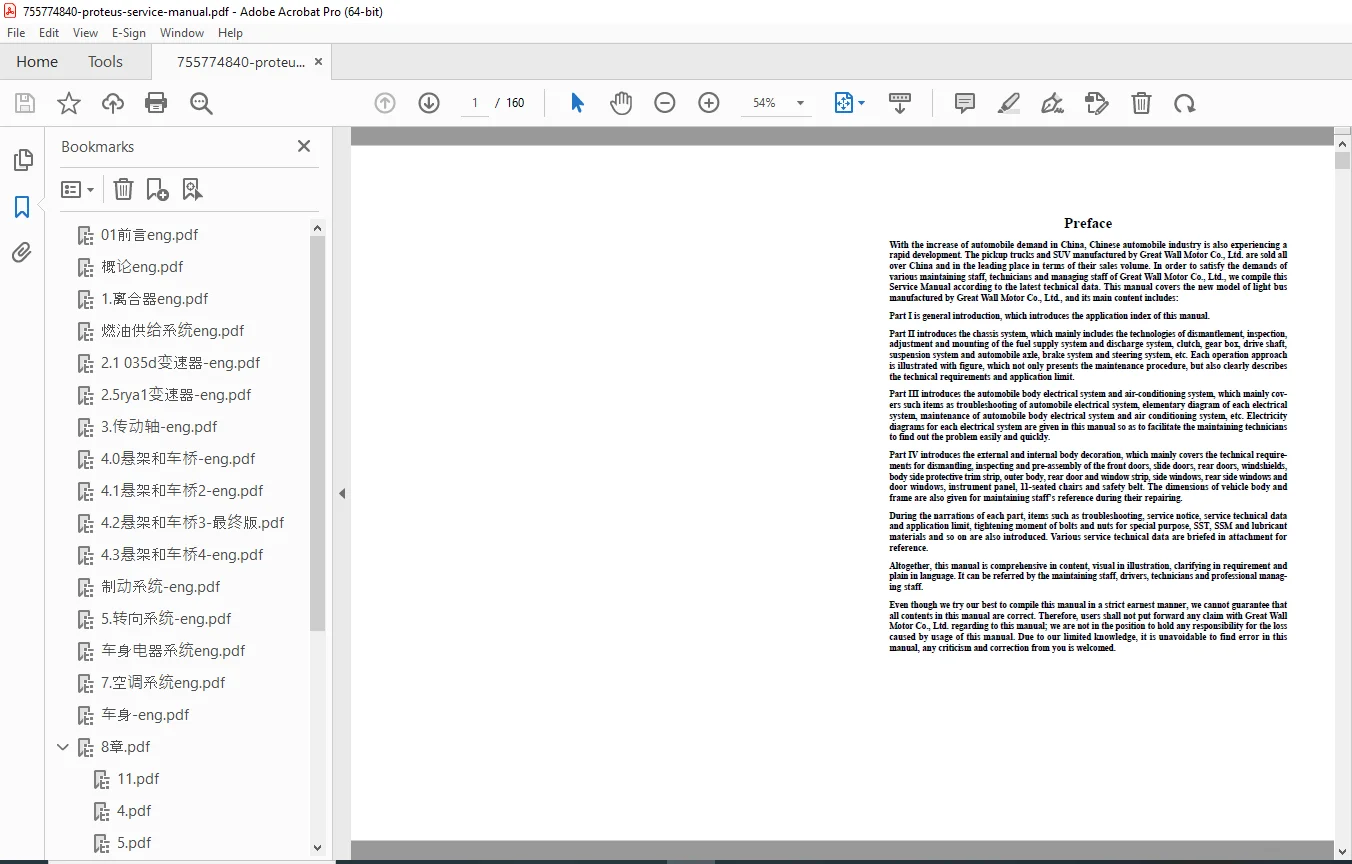
Task: Open bookmark 2.5rya1变速器-eng.pdf
Action: (x=176, y=395)
